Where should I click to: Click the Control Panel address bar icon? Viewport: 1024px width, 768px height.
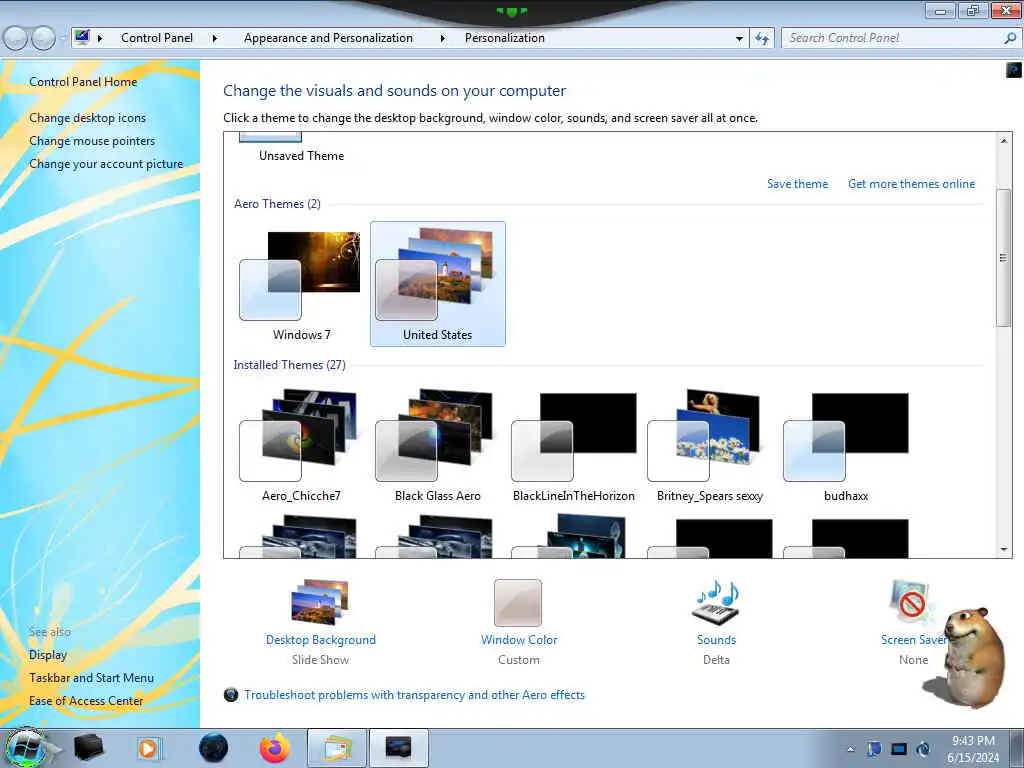[82, 37]
